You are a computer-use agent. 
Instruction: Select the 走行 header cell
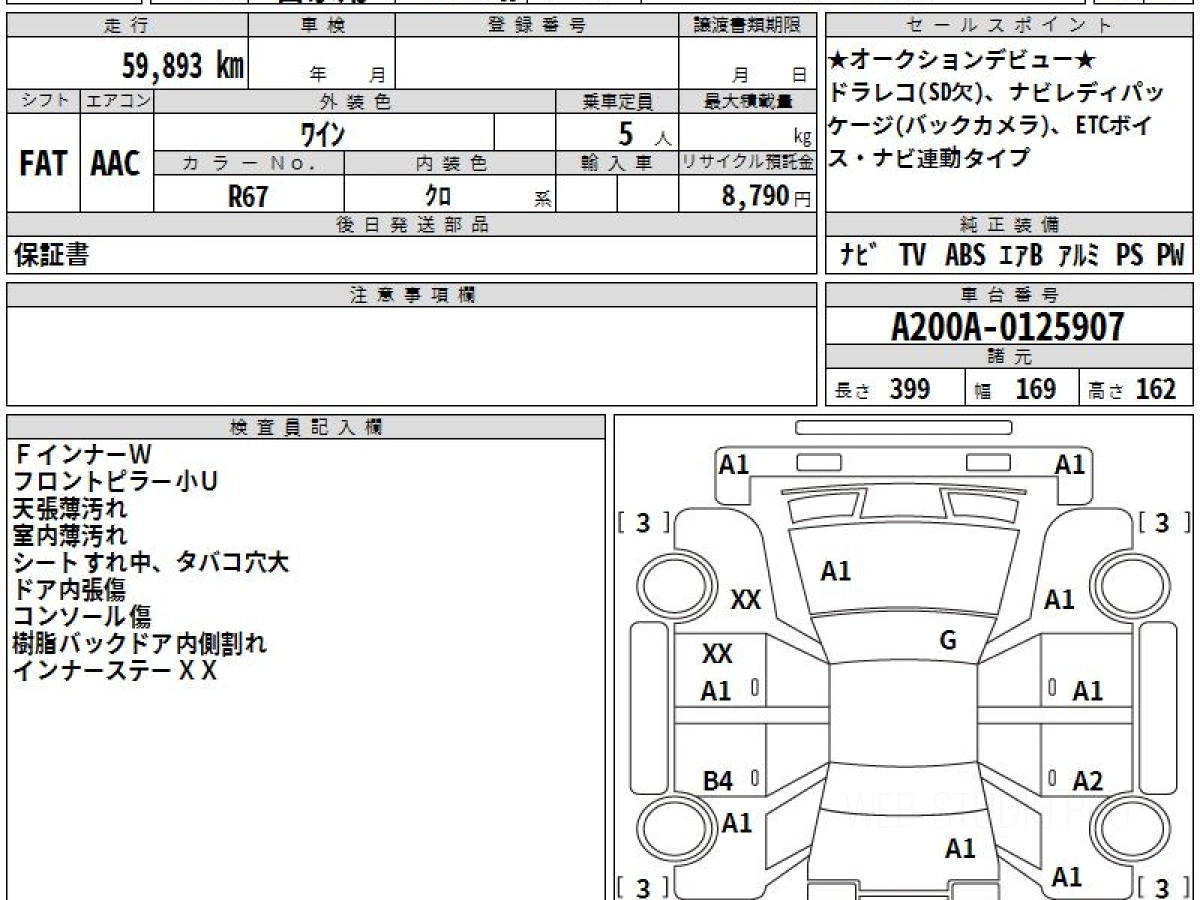[126, 26]
